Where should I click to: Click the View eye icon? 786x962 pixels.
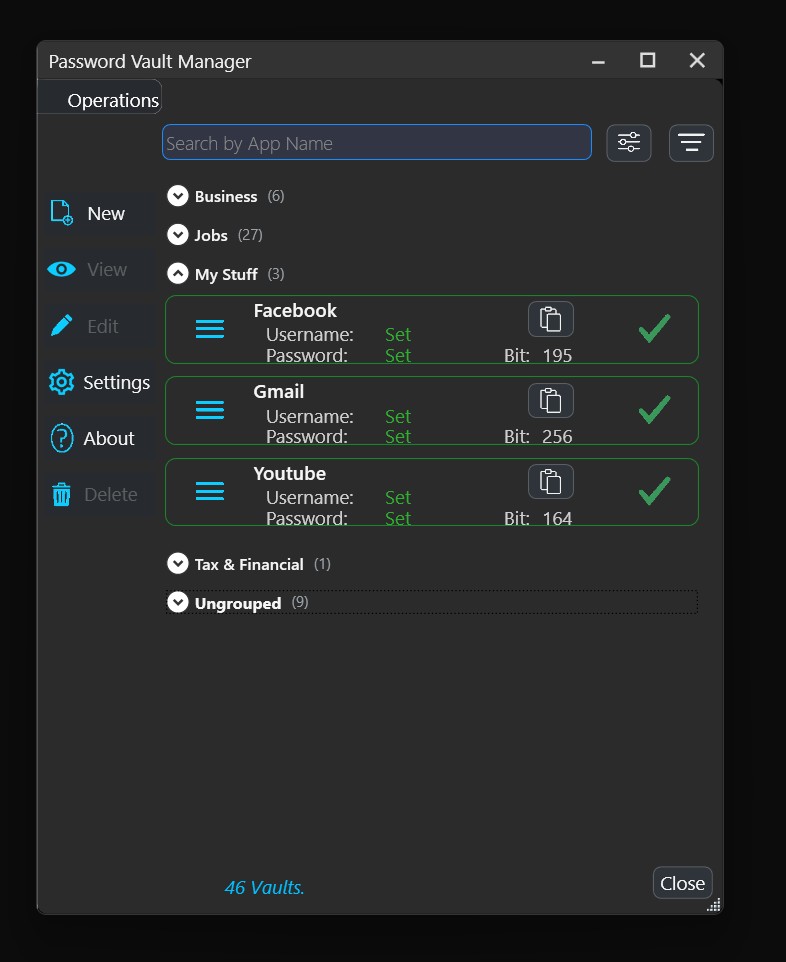coord(61,269)
